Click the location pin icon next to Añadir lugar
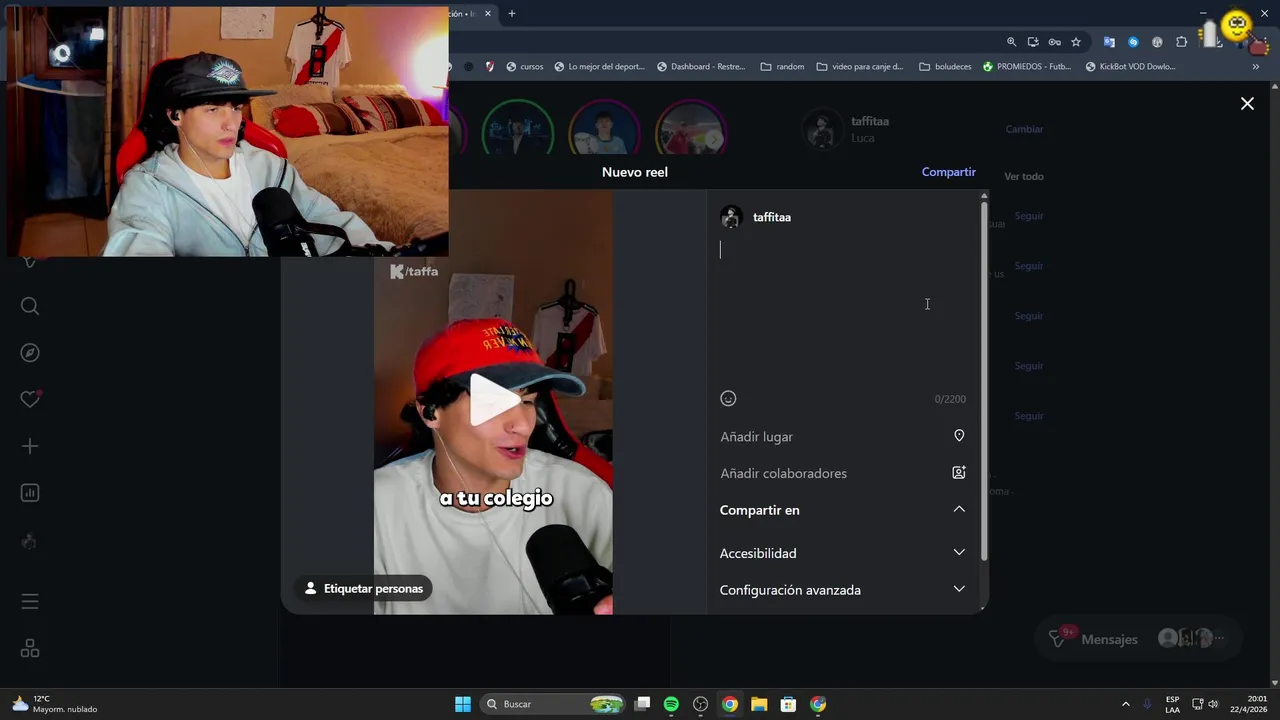This screenshot has height=720, width=1280. tap(959, 436)
